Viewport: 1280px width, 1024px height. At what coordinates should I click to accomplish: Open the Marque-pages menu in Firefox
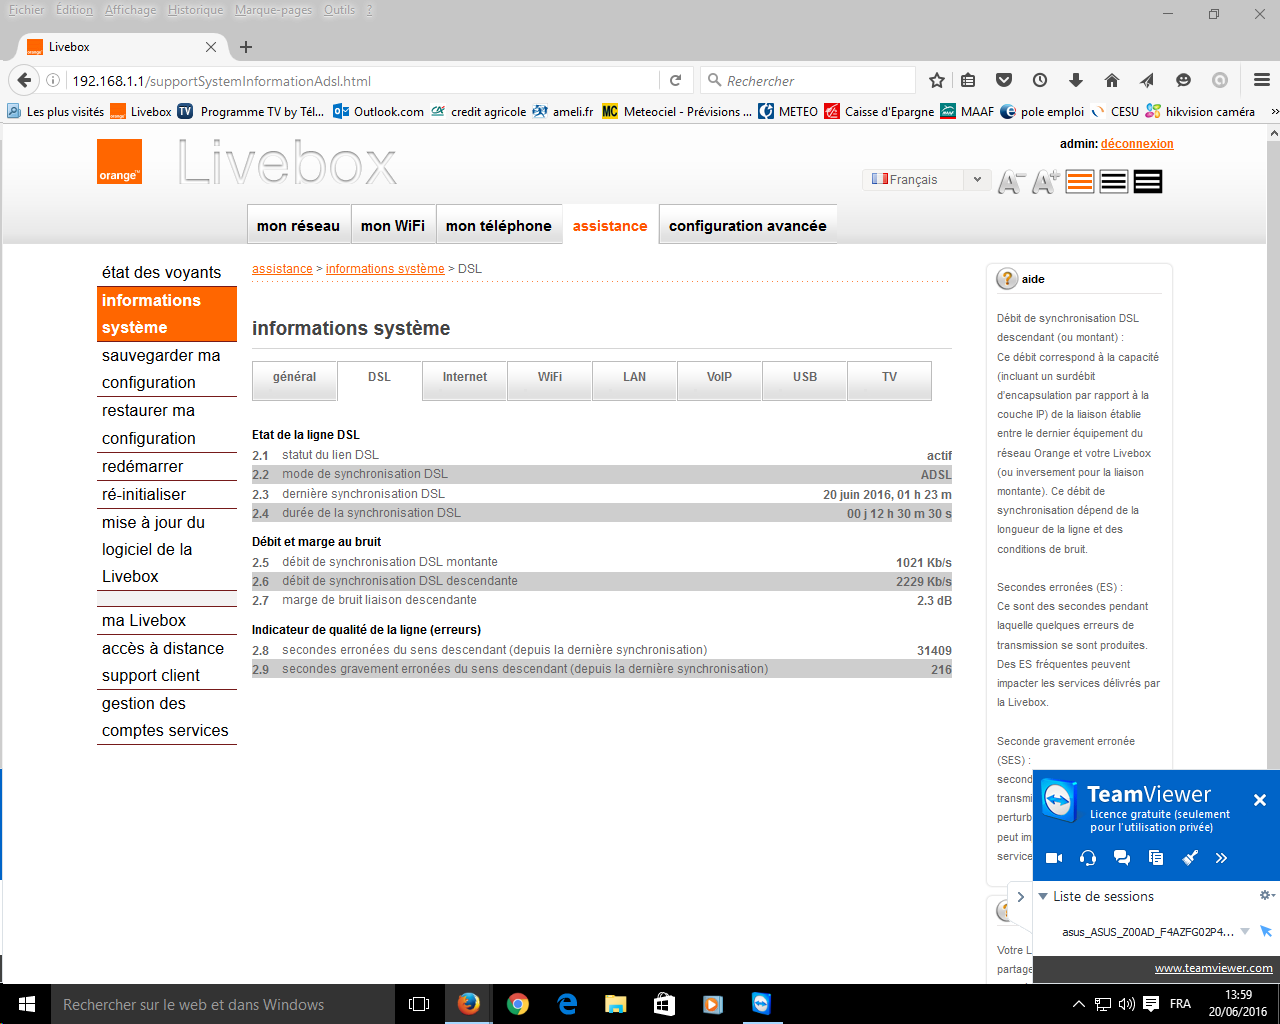(x=273, y=10)
